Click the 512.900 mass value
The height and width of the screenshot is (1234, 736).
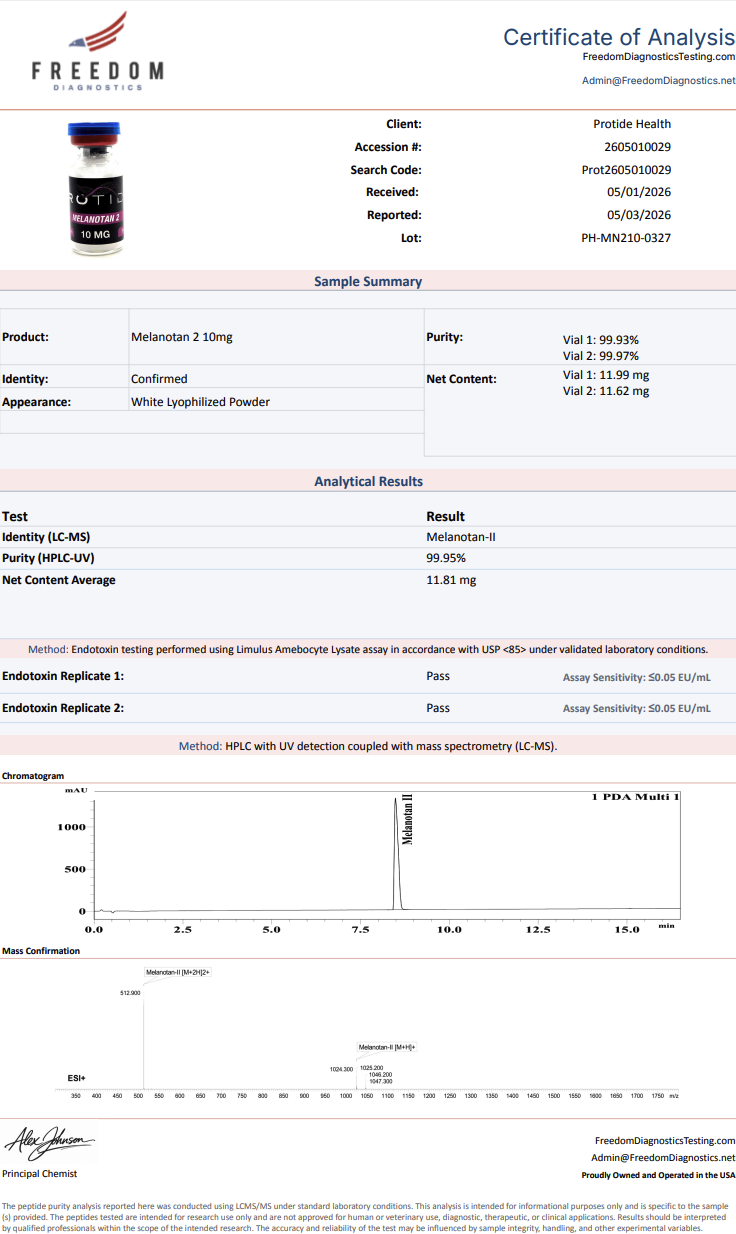click(x=130, y=993)
